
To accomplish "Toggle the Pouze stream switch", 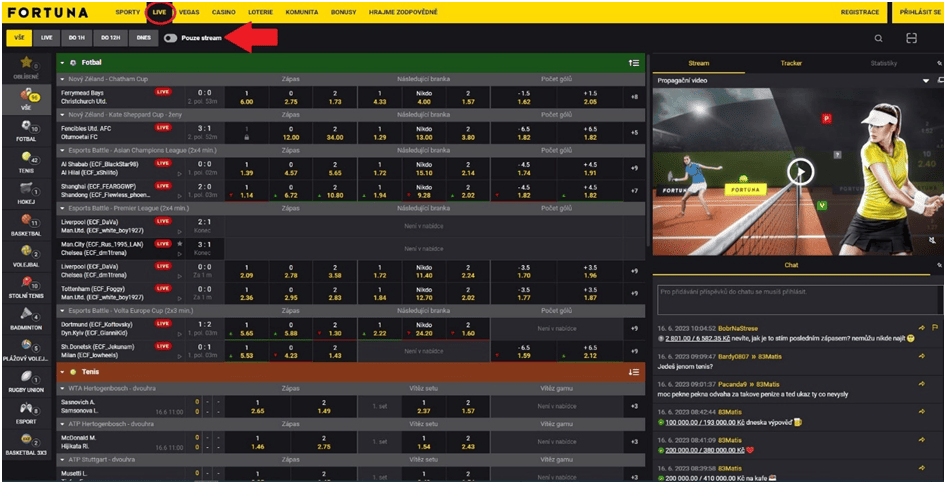I will click(x=170, y=38).
